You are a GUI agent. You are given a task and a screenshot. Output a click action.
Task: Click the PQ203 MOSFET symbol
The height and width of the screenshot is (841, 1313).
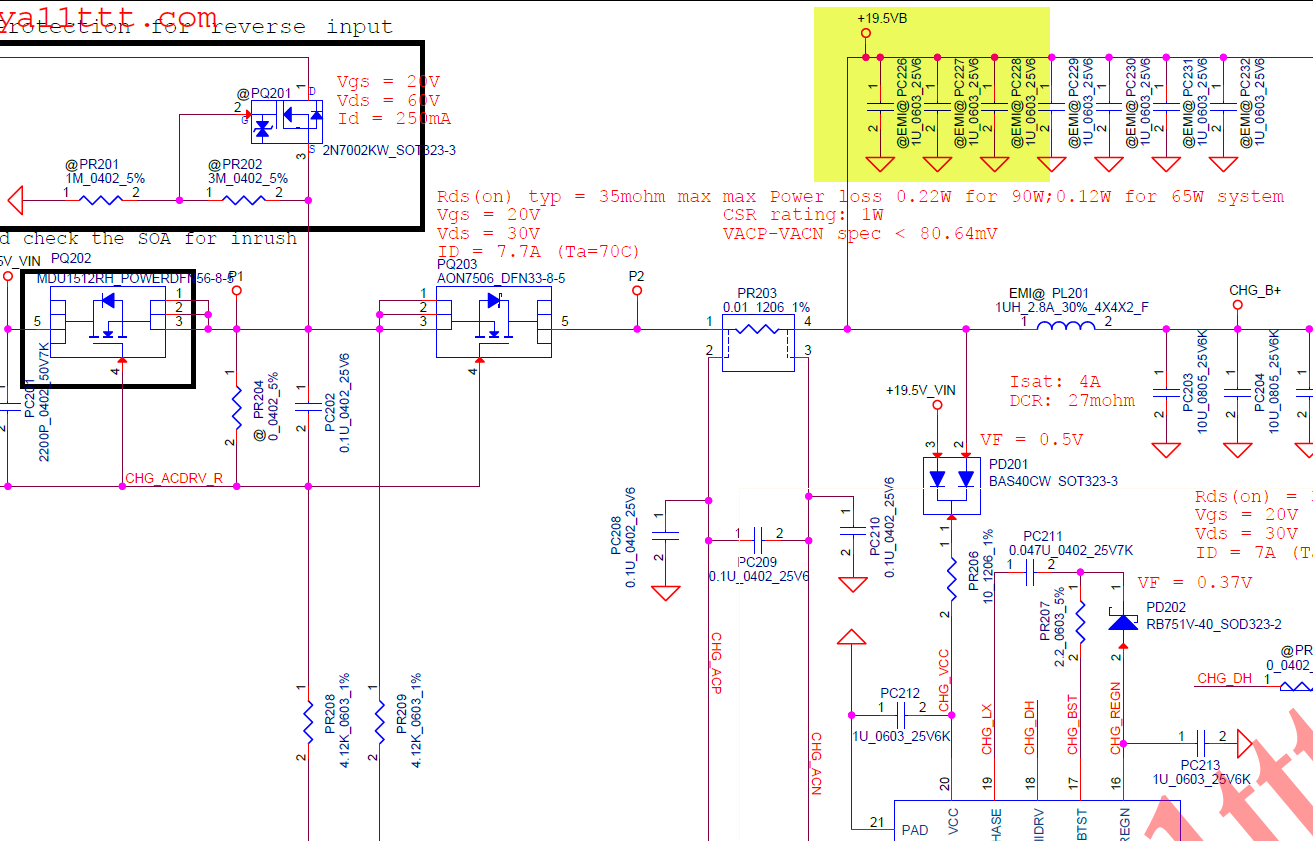click(494, 322)
